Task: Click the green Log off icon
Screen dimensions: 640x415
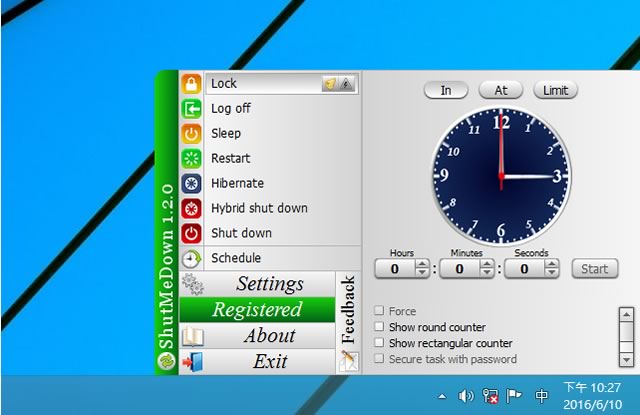Action: pos(191,108)
